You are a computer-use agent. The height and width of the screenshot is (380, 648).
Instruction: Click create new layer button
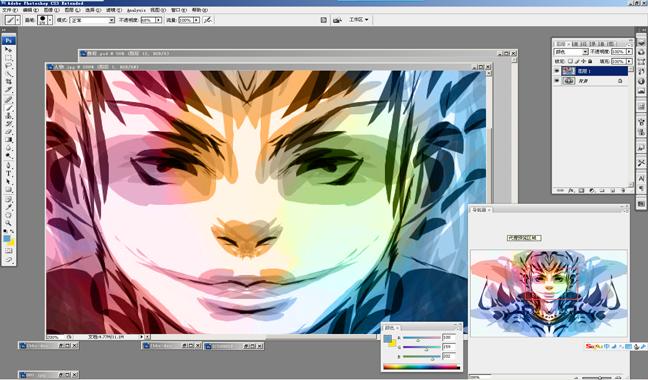pos(612,190)
